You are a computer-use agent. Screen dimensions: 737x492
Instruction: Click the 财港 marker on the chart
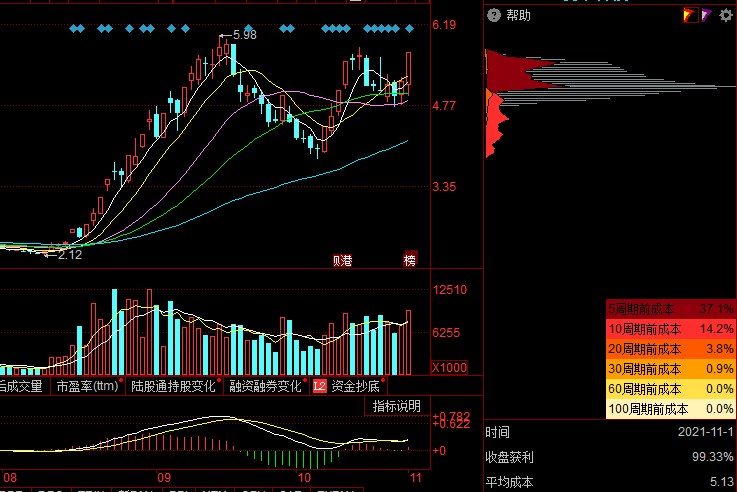click(343, 261)
